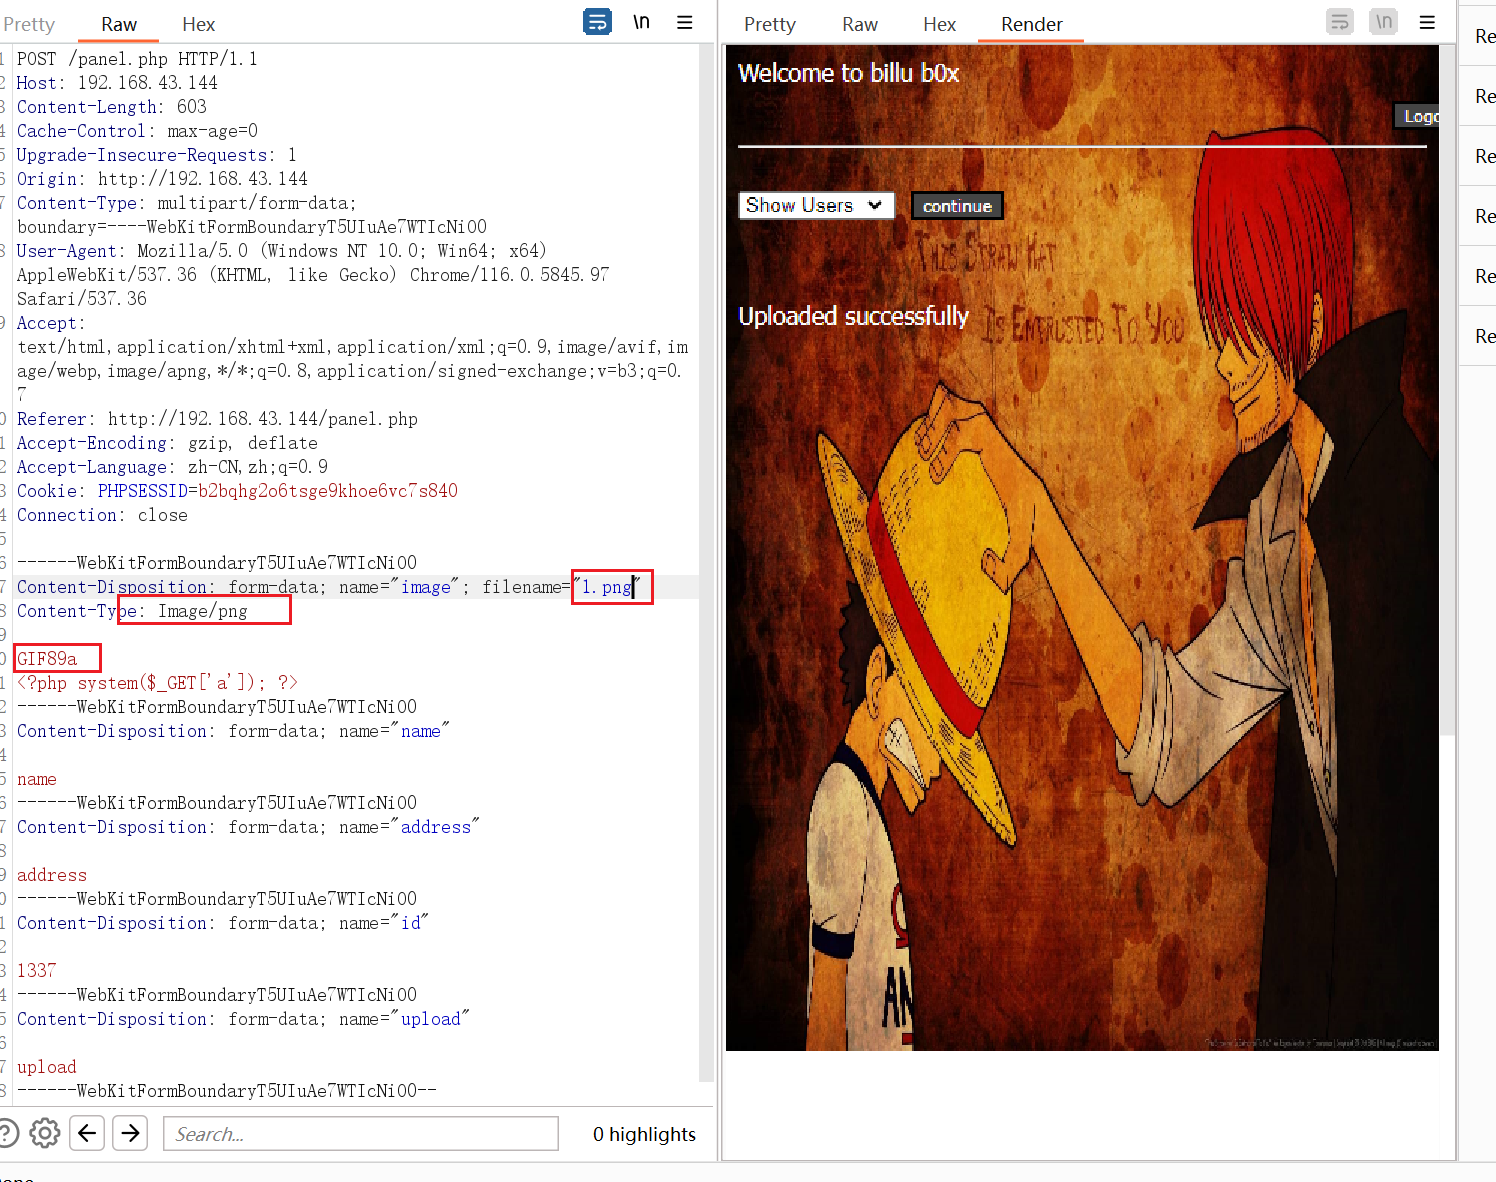Click the 'User-Agent' header line
Image resolution: width=1496 pixels, height=1182 pixels.
click(313, 275)
